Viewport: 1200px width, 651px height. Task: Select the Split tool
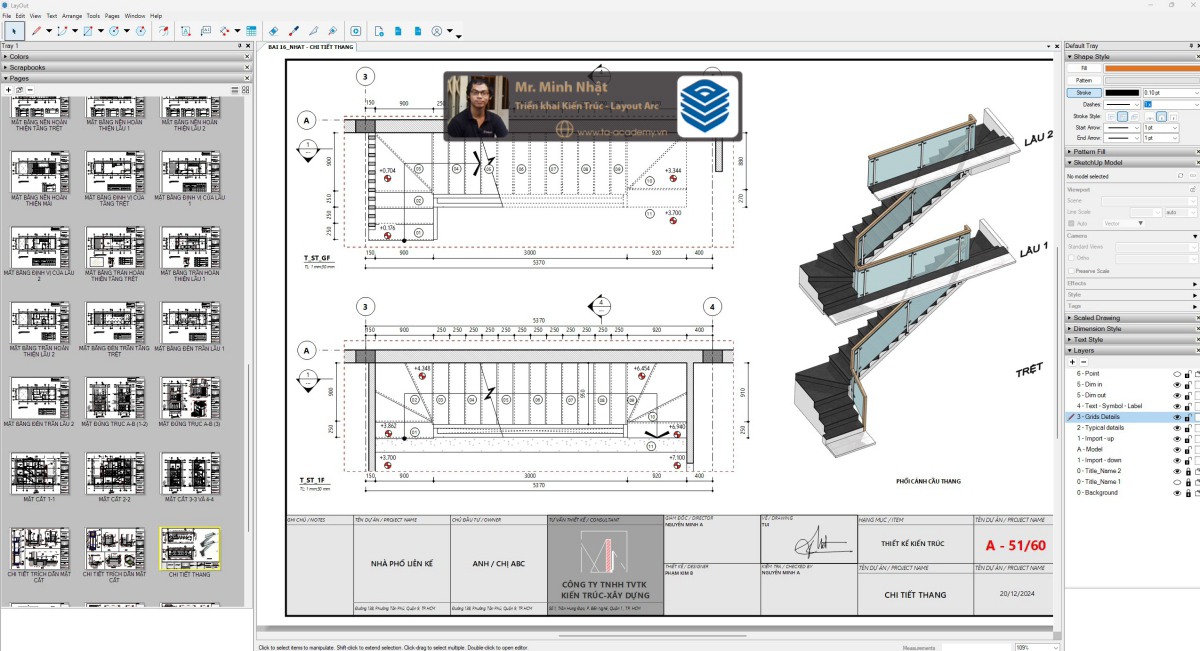click(x=313, y=31)
